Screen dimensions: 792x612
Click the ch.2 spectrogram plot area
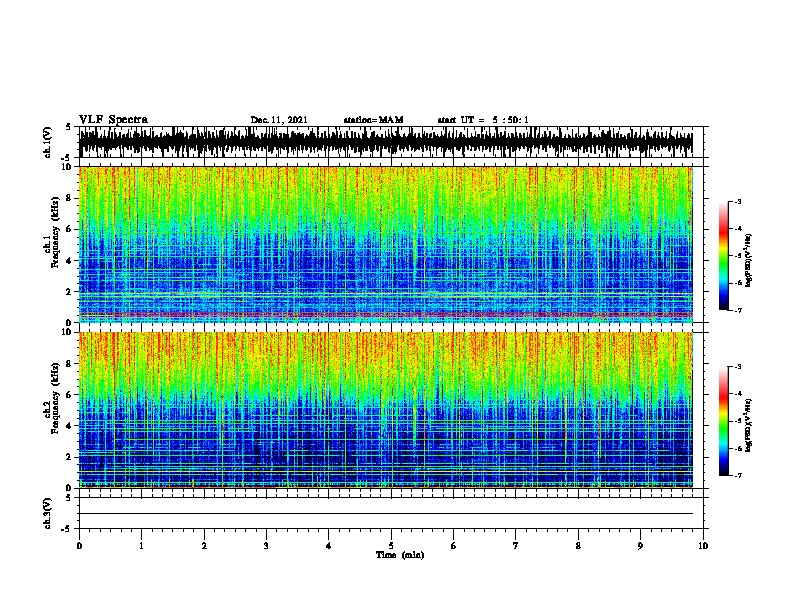point(386,410)
